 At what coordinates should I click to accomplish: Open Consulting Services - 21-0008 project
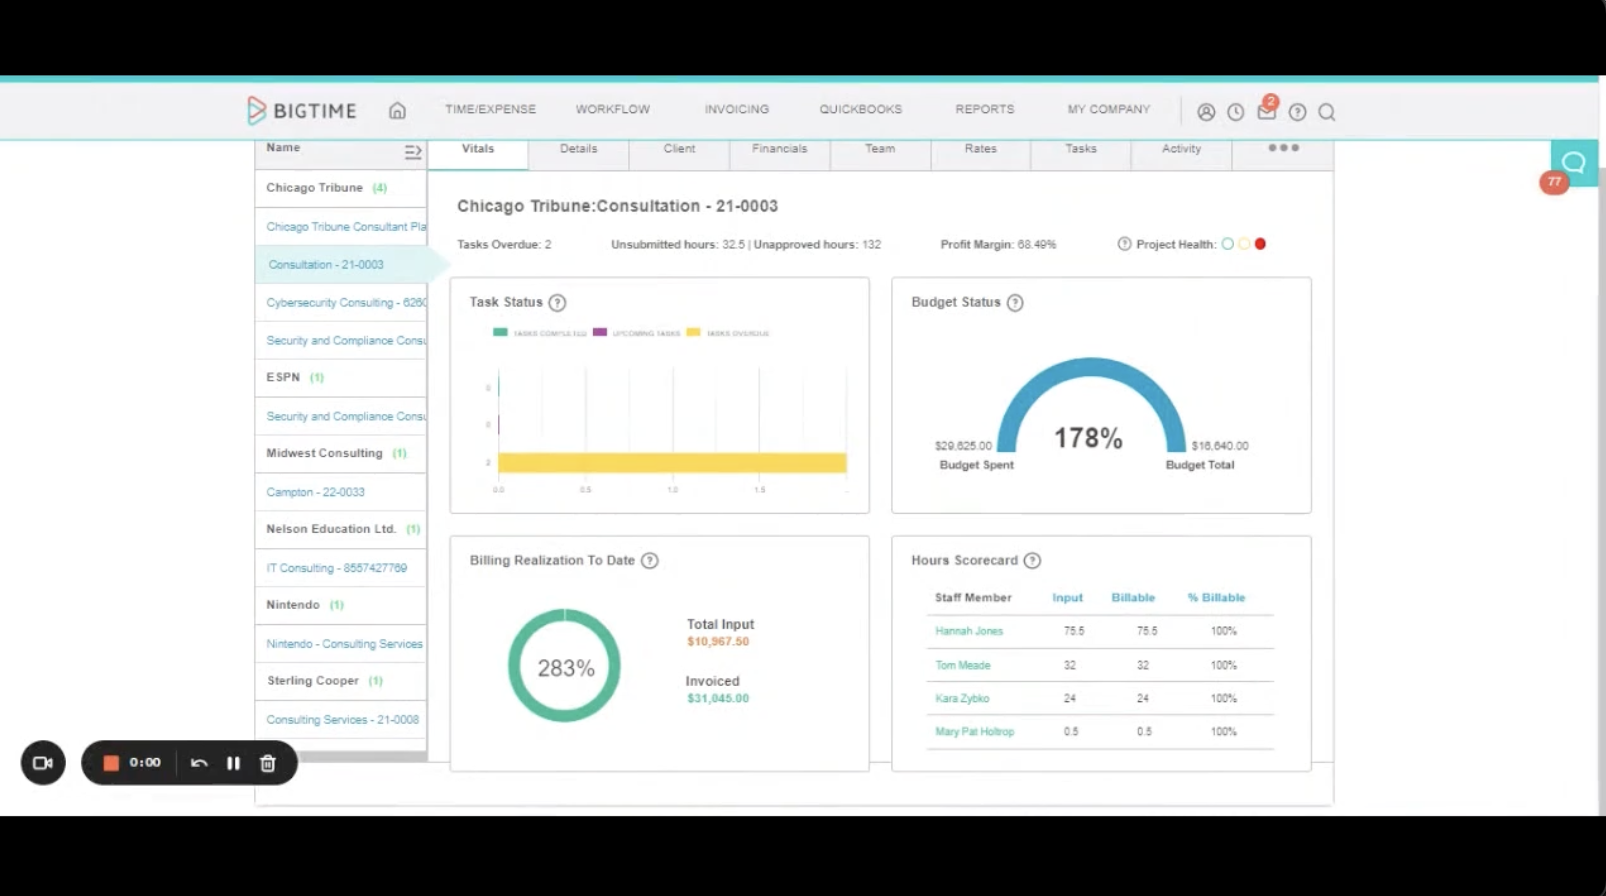342,720
